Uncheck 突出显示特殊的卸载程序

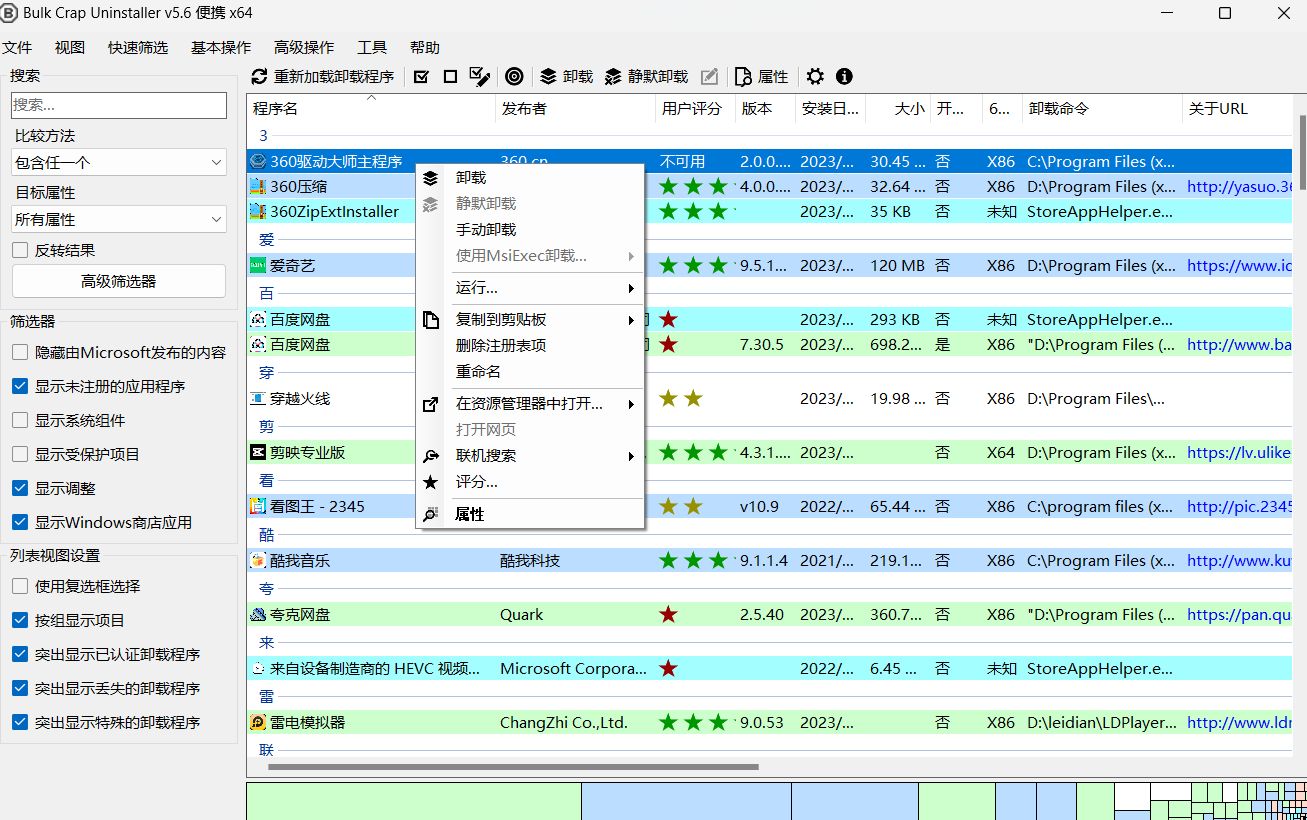point(20,722)
